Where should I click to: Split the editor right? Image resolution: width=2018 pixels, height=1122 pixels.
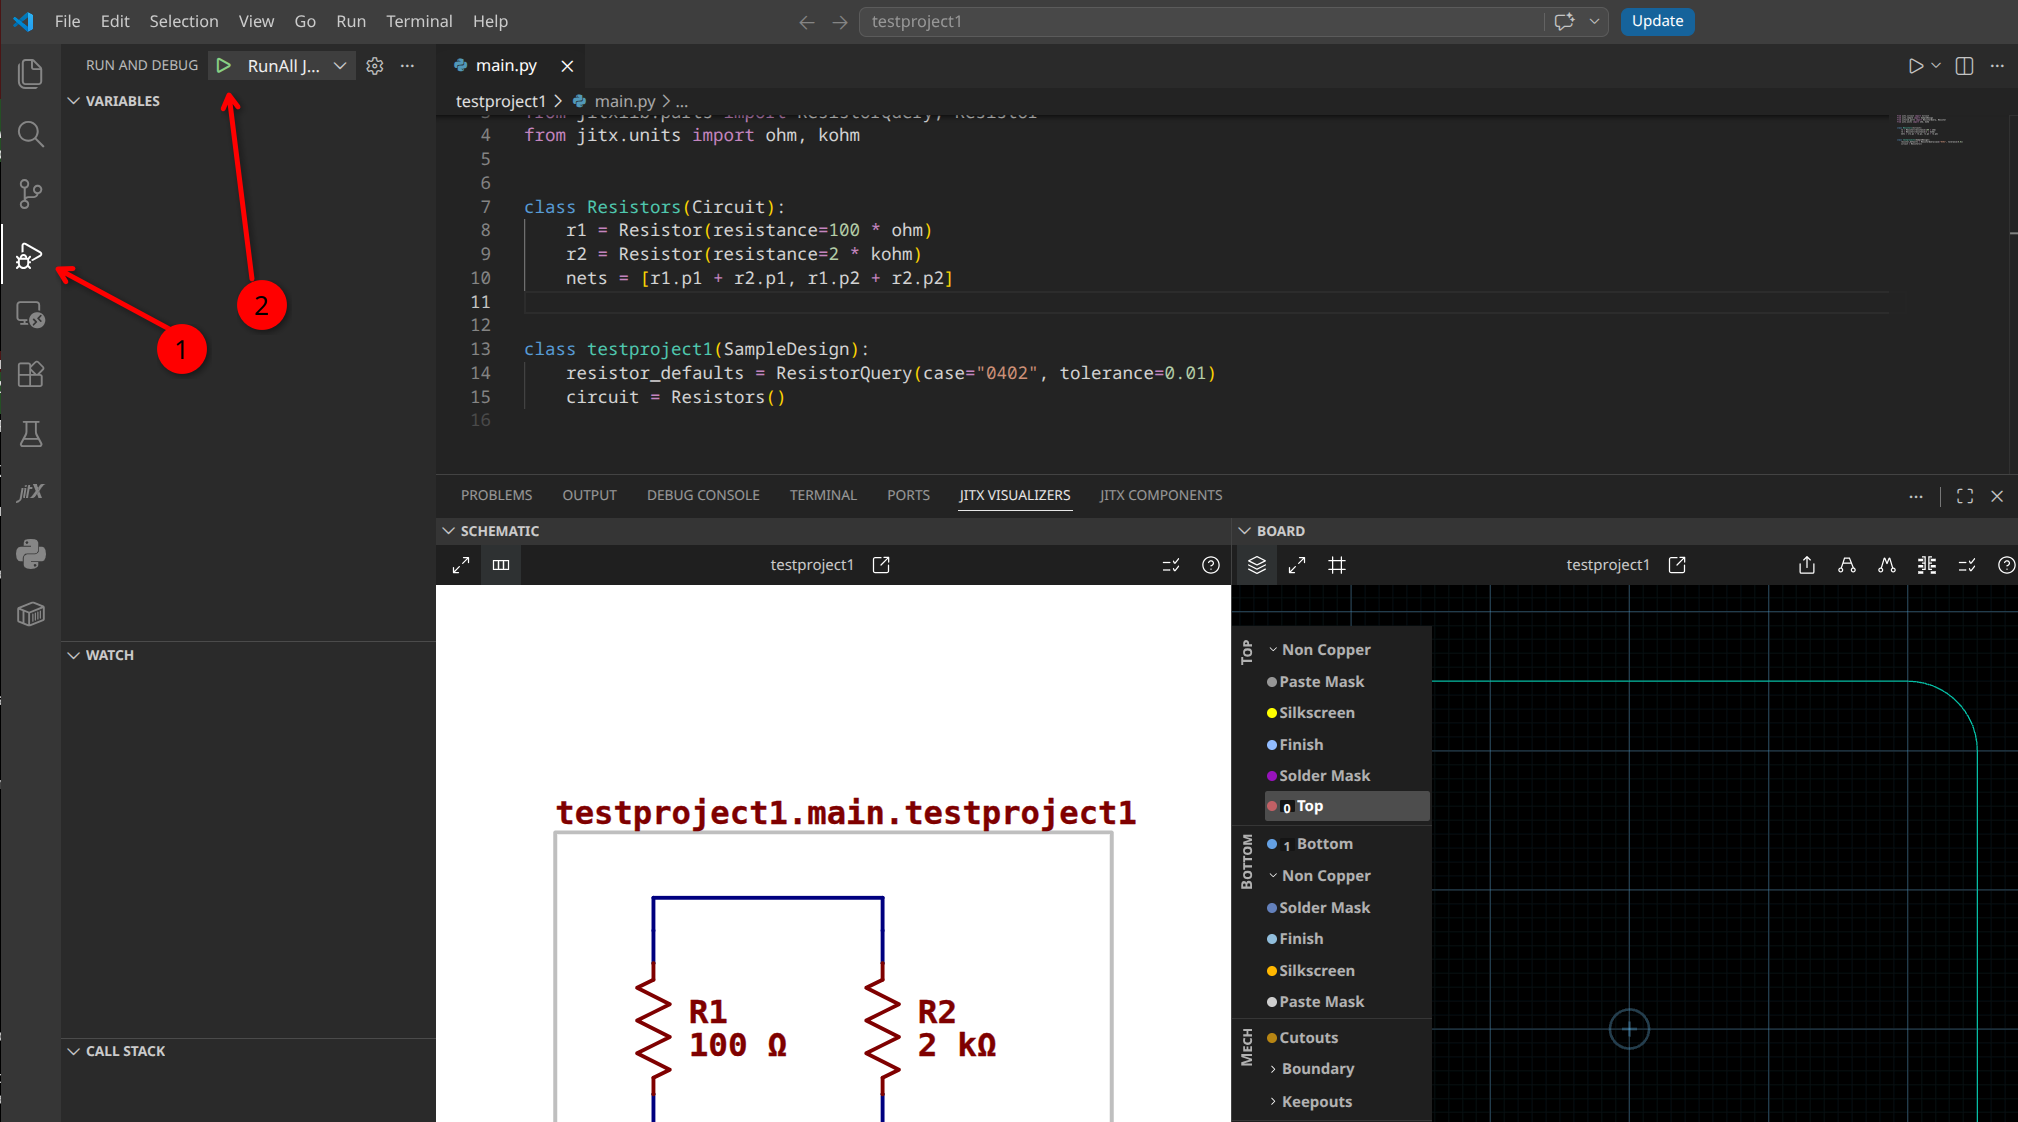click(1964, 65)
